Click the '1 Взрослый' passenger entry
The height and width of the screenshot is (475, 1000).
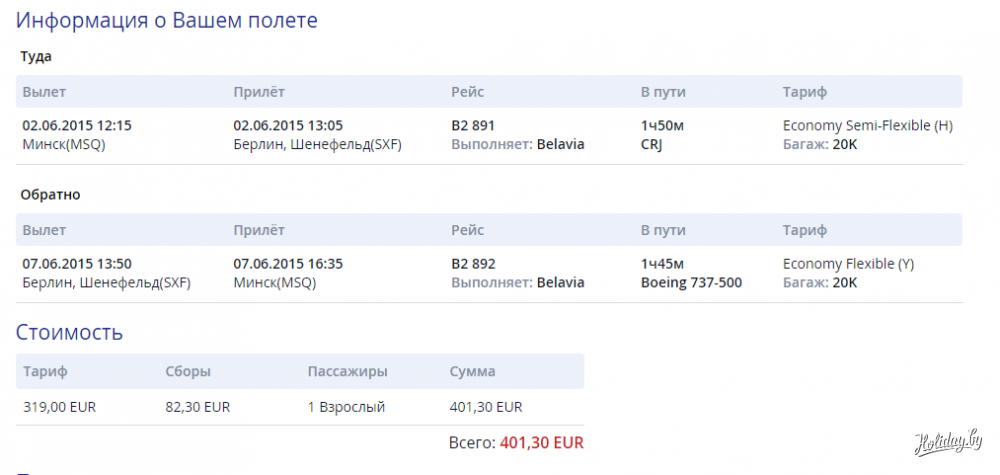pyautogui.click(x=346, y=407)
